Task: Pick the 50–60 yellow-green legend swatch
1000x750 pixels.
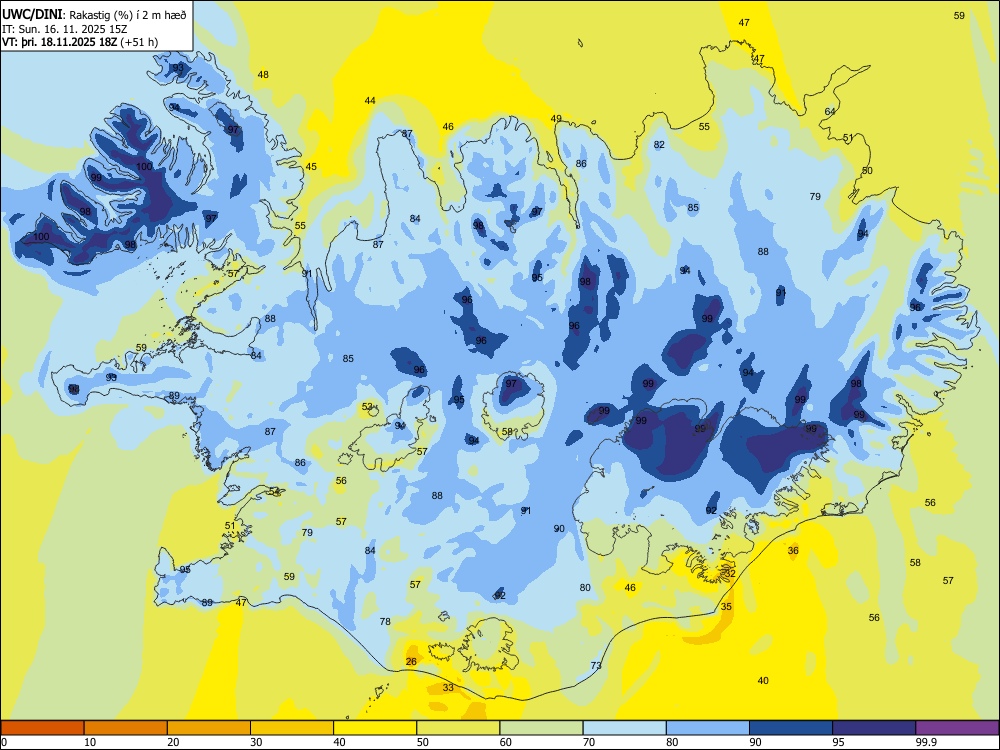Action: 458,728
